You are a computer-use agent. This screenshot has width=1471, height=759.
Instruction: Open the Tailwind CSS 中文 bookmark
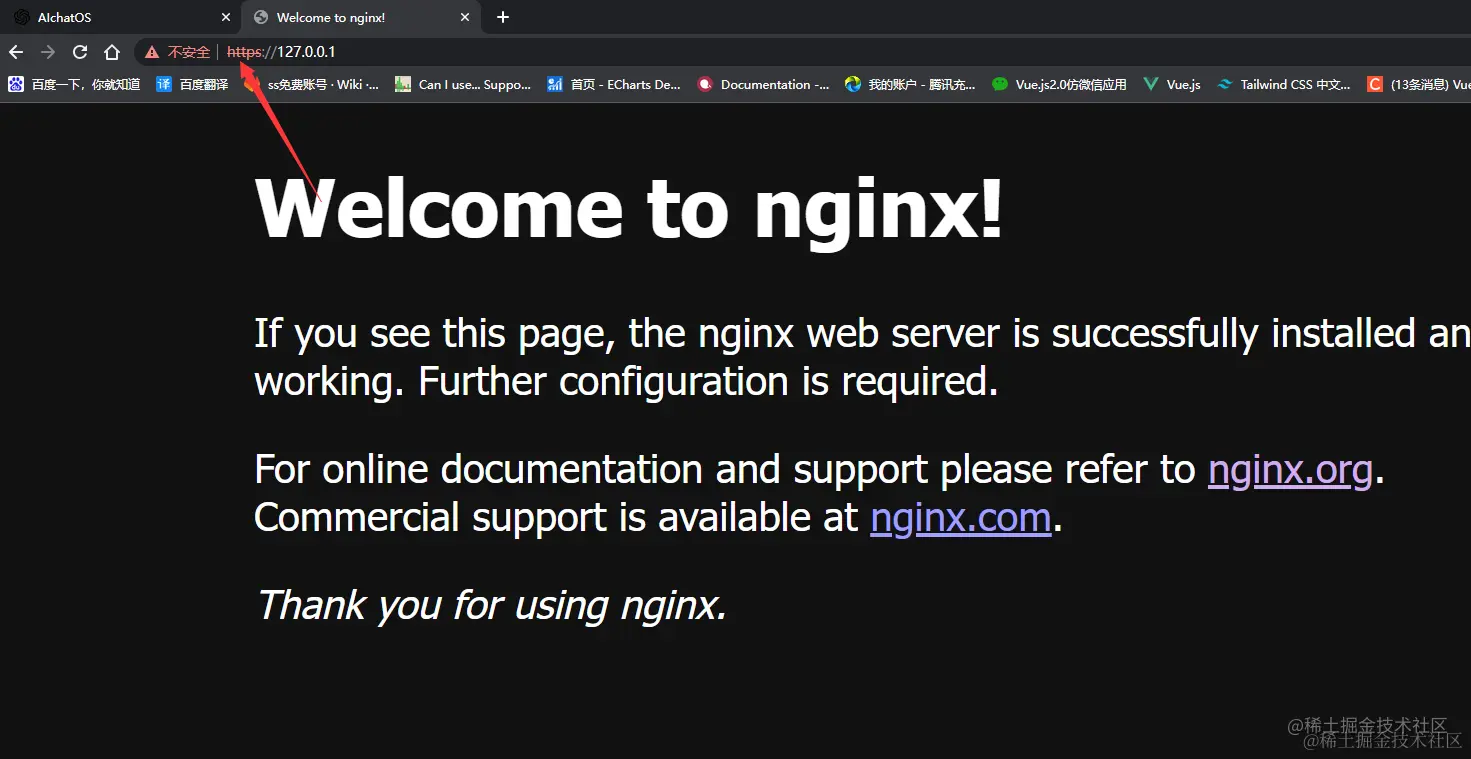(1284, 85)
